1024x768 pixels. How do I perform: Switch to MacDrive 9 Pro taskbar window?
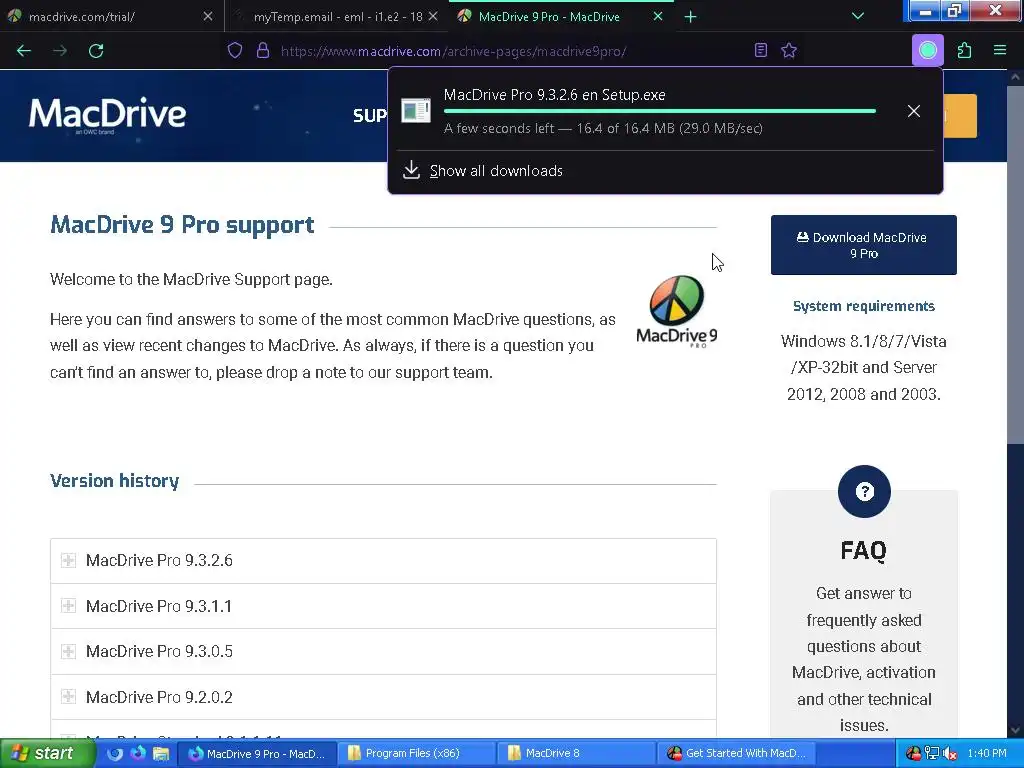point(257,754)
